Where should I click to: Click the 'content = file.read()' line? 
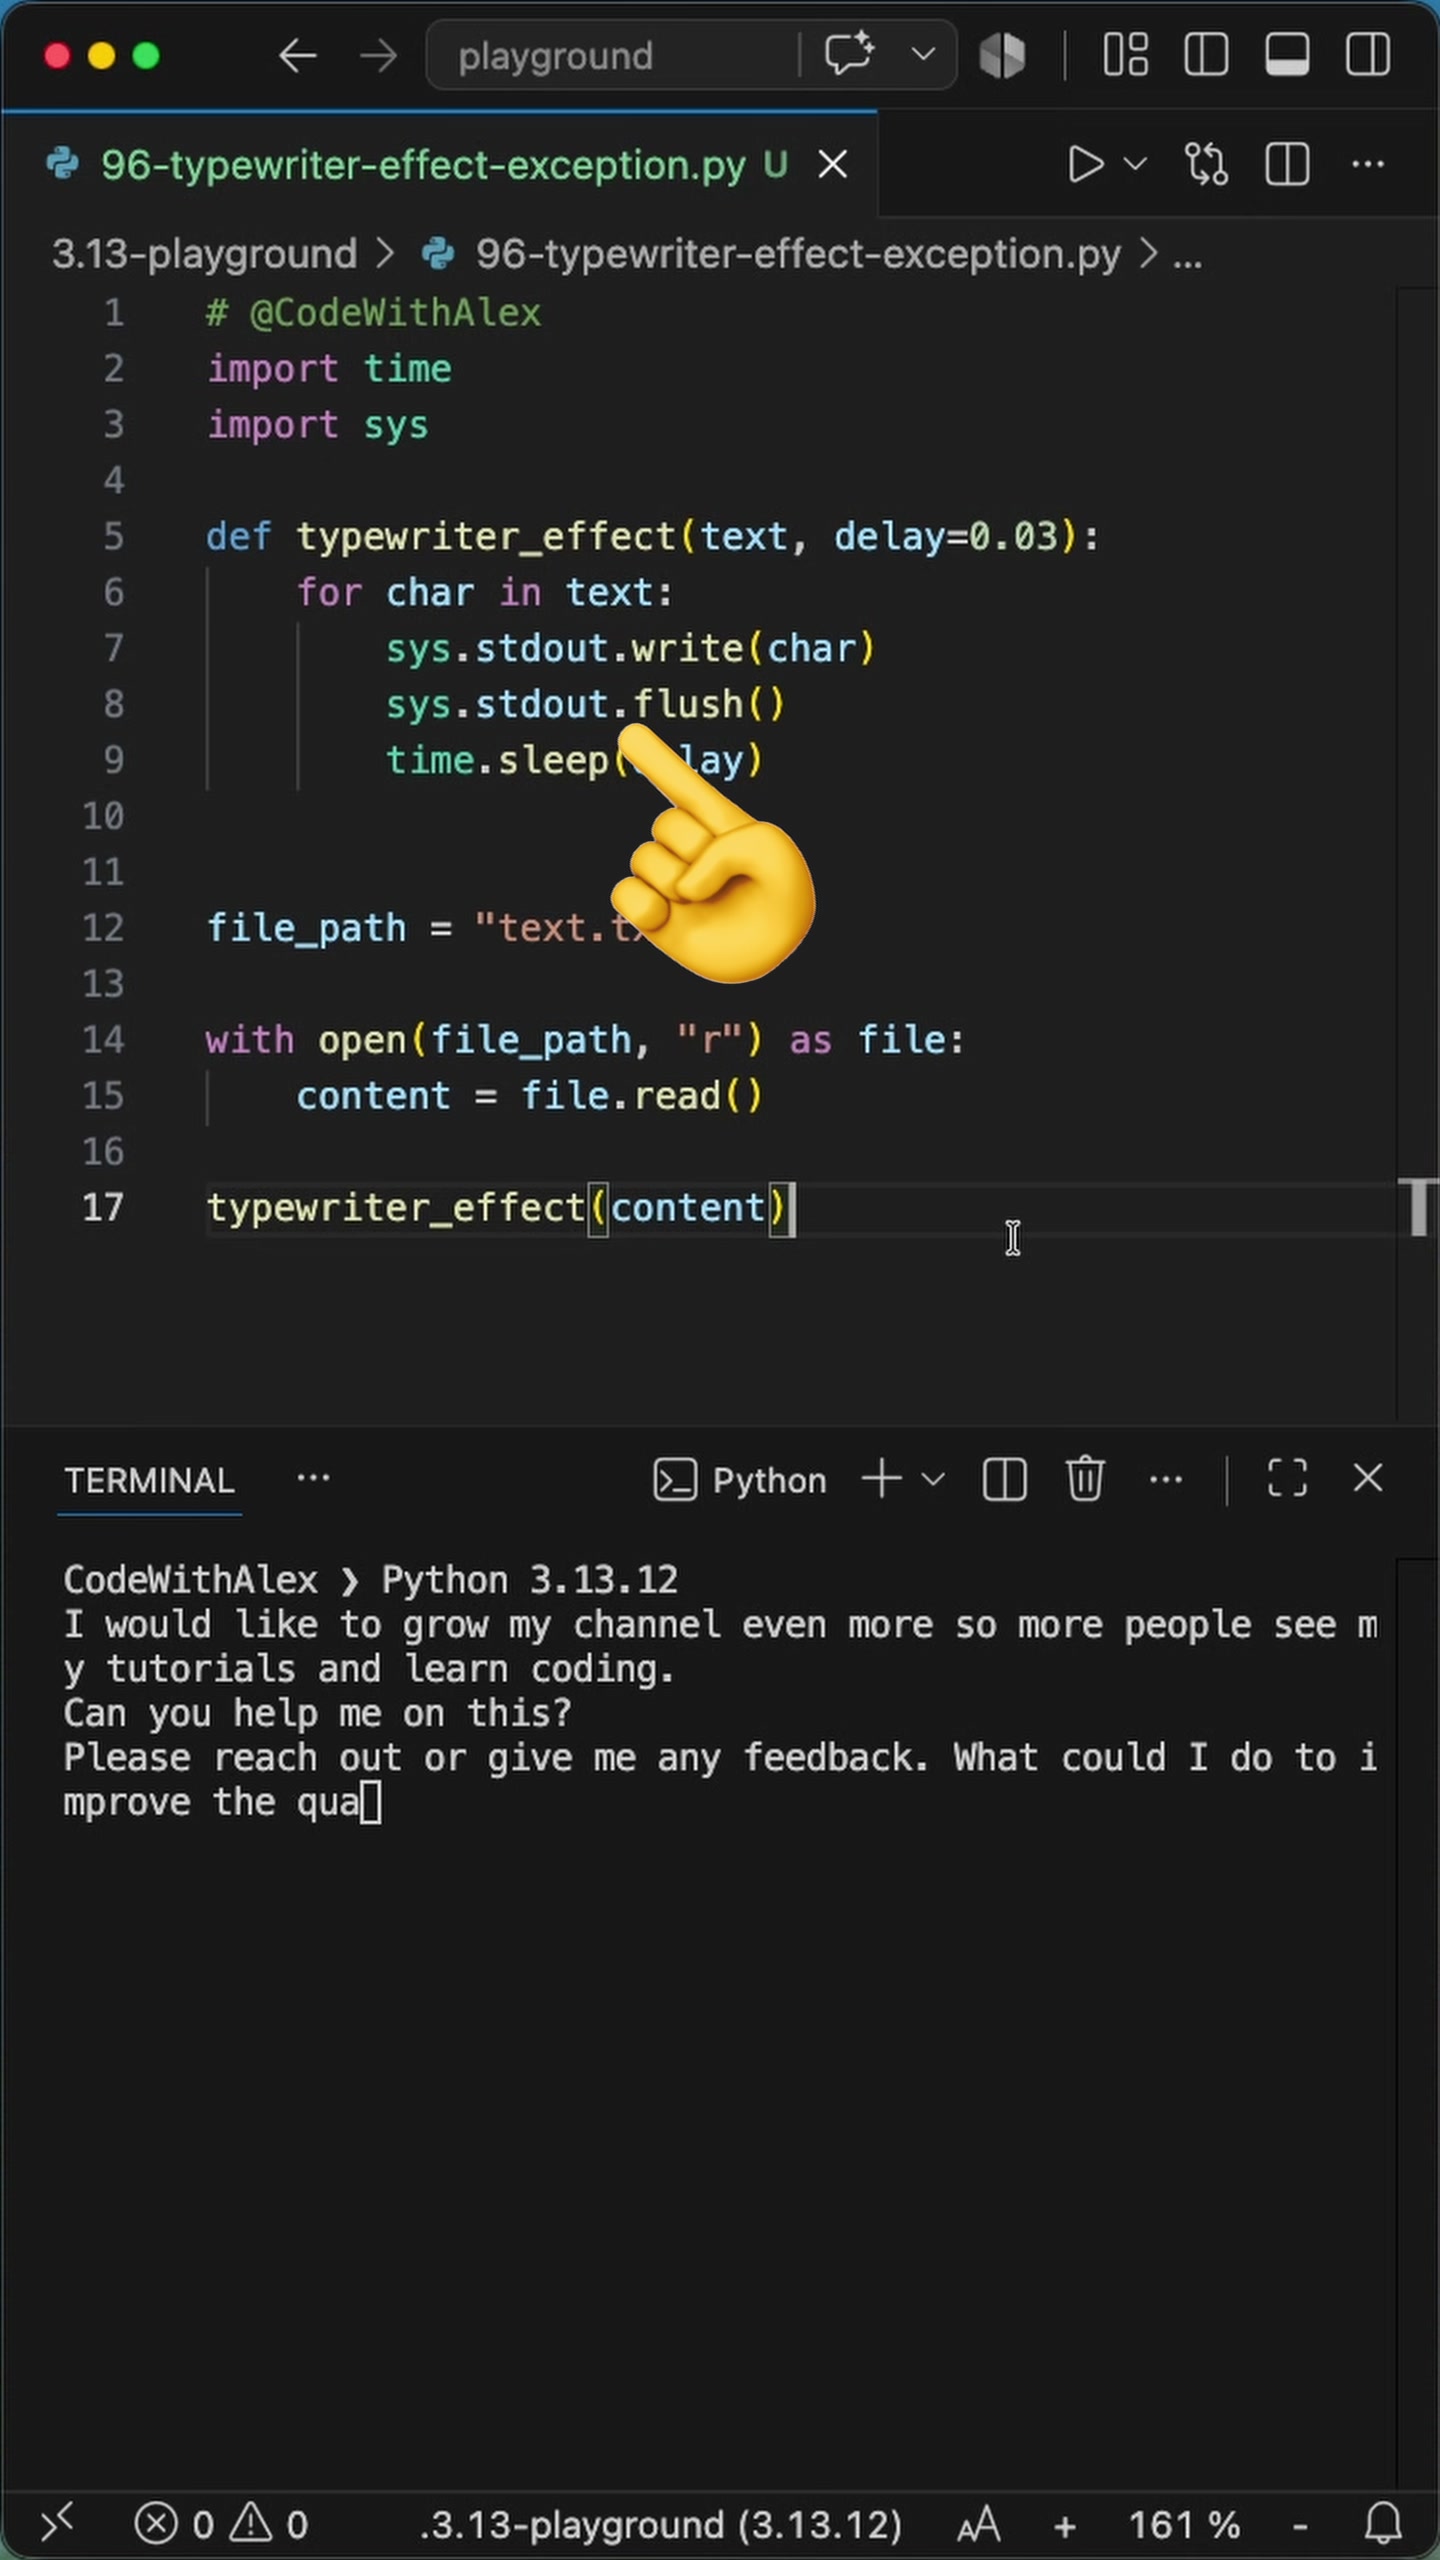[x=529, y=1096]
